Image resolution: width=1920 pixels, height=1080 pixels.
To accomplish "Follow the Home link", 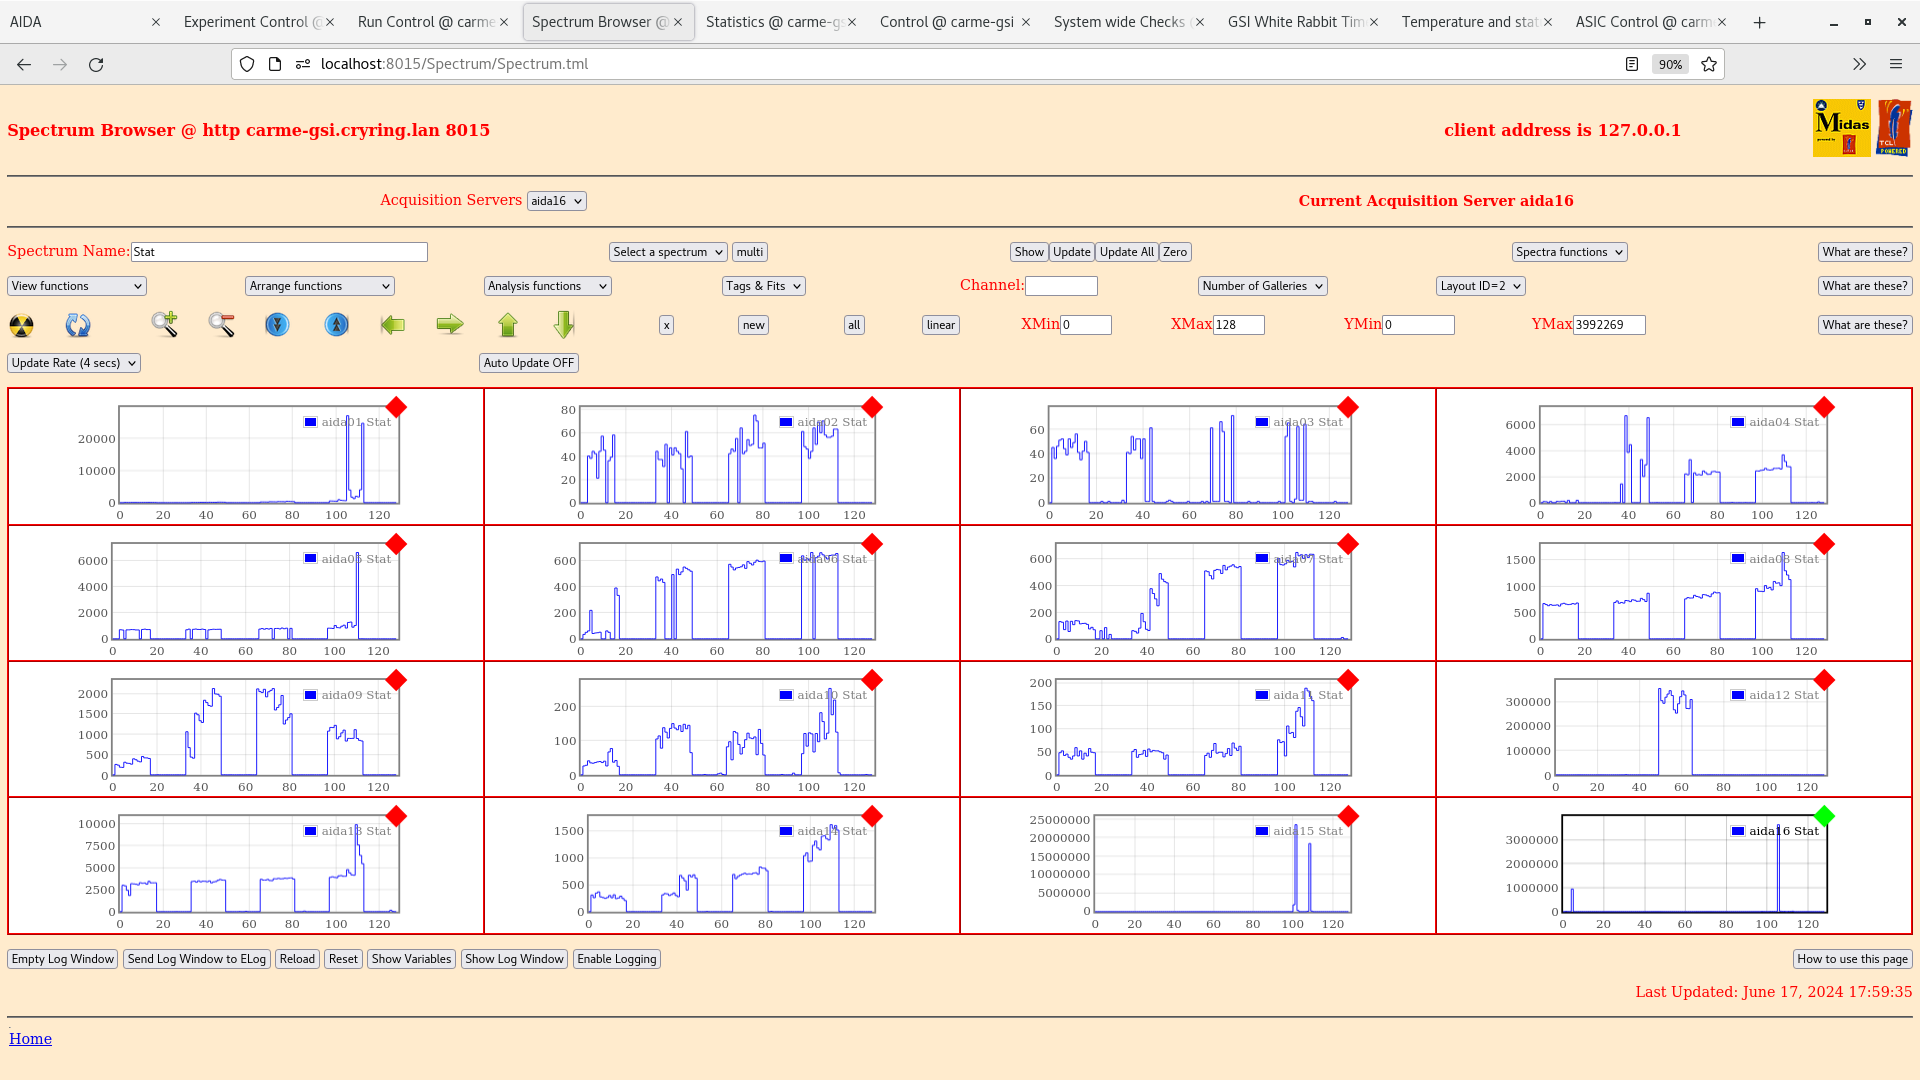I will pos(30,1039).
